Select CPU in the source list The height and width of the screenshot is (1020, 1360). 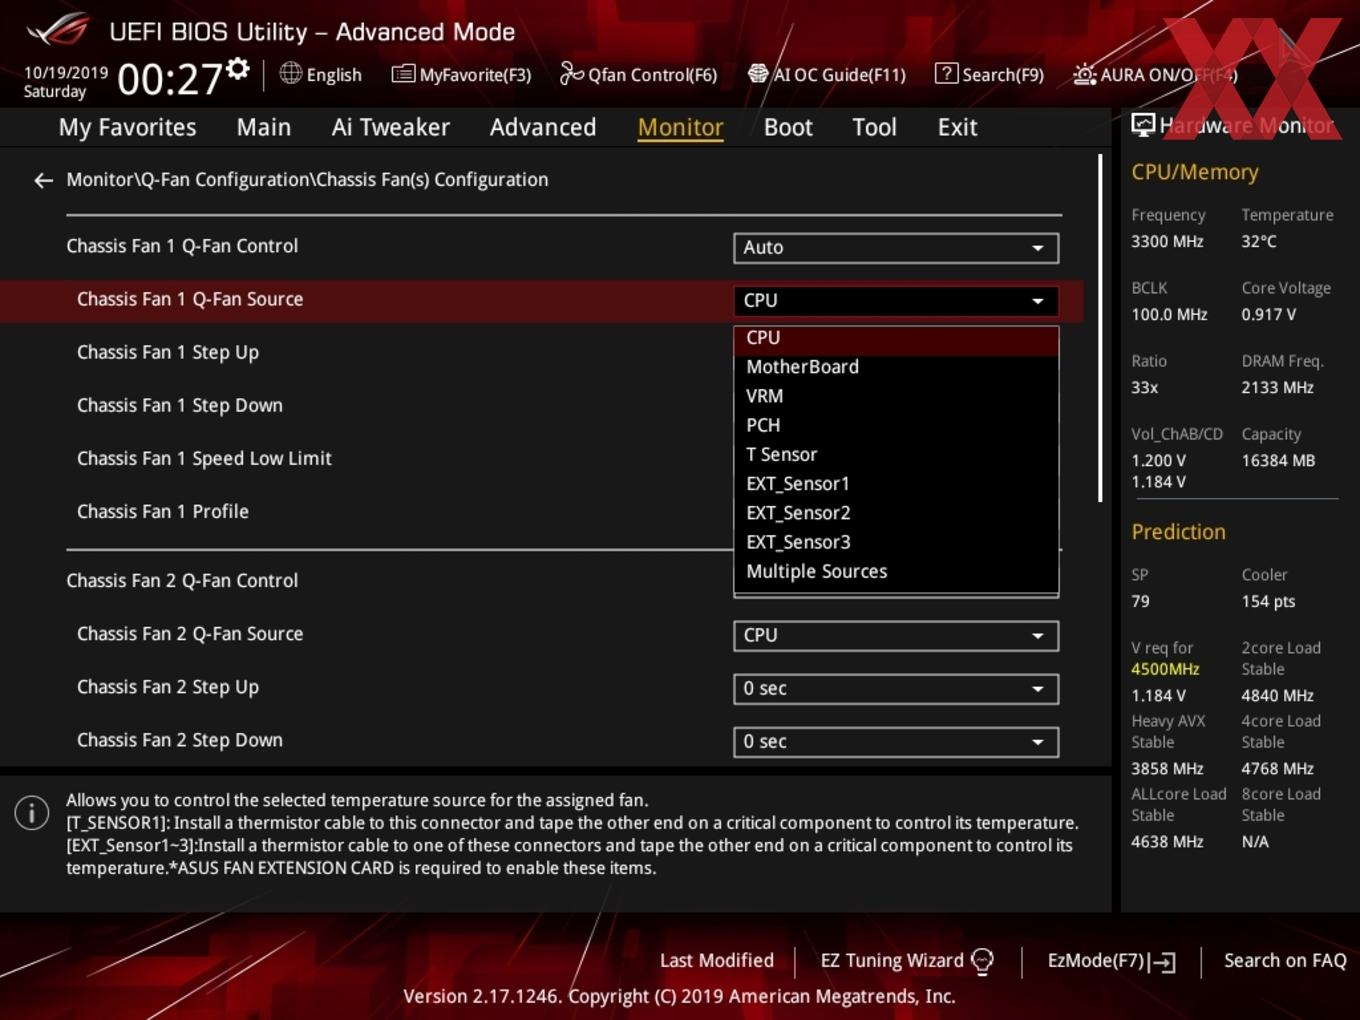pos(896,338)
